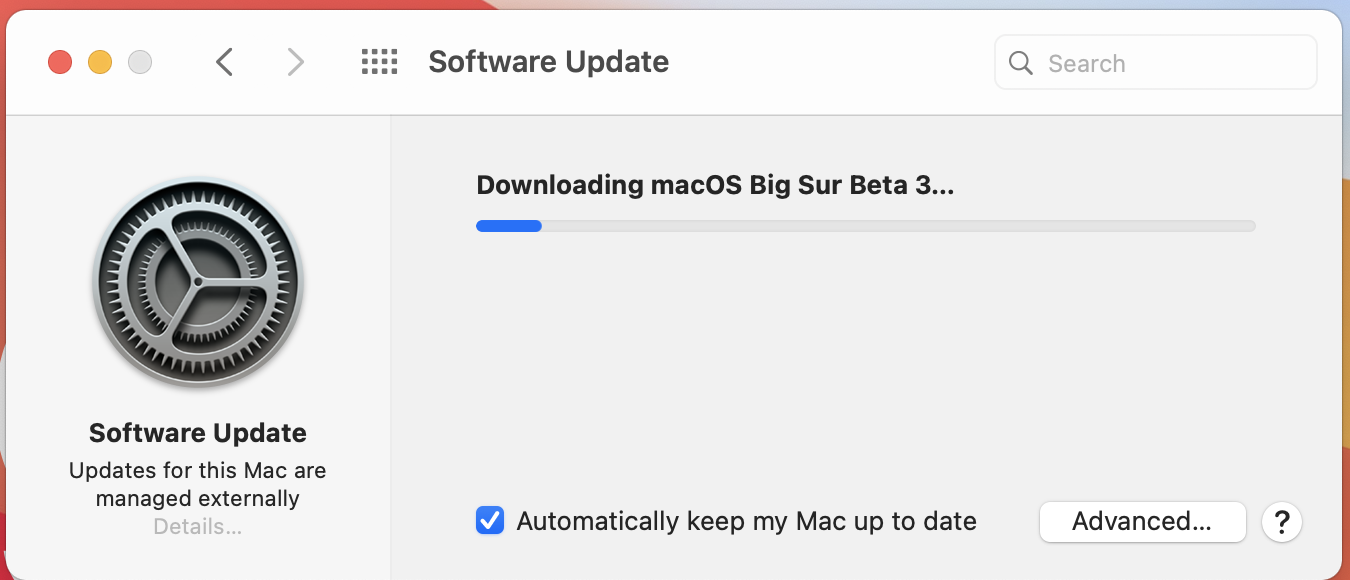Click the Downloading macOS Big Sur Beta 3 text
The width and height of the screenshot is (1350, 580).
pos(715,185)
